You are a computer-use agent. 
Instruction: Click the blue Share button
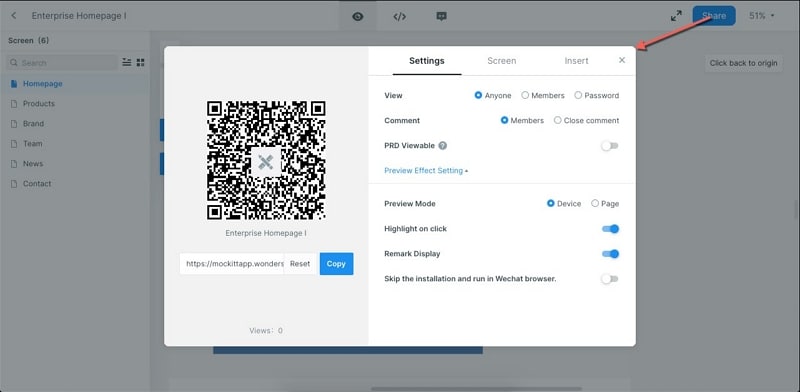714,16
